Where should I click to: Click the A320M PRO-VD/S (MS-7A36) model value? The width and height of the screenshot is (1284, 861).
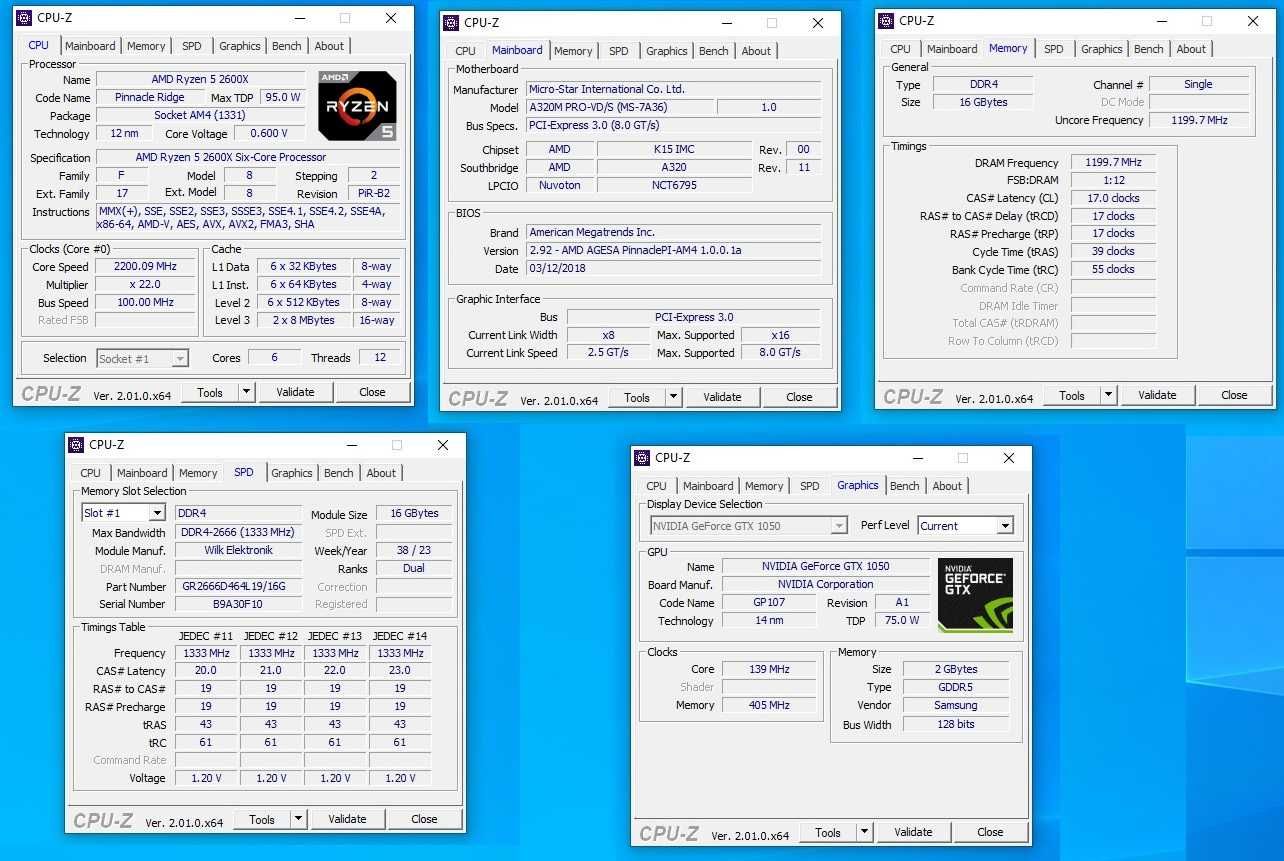tap(619, 107)
